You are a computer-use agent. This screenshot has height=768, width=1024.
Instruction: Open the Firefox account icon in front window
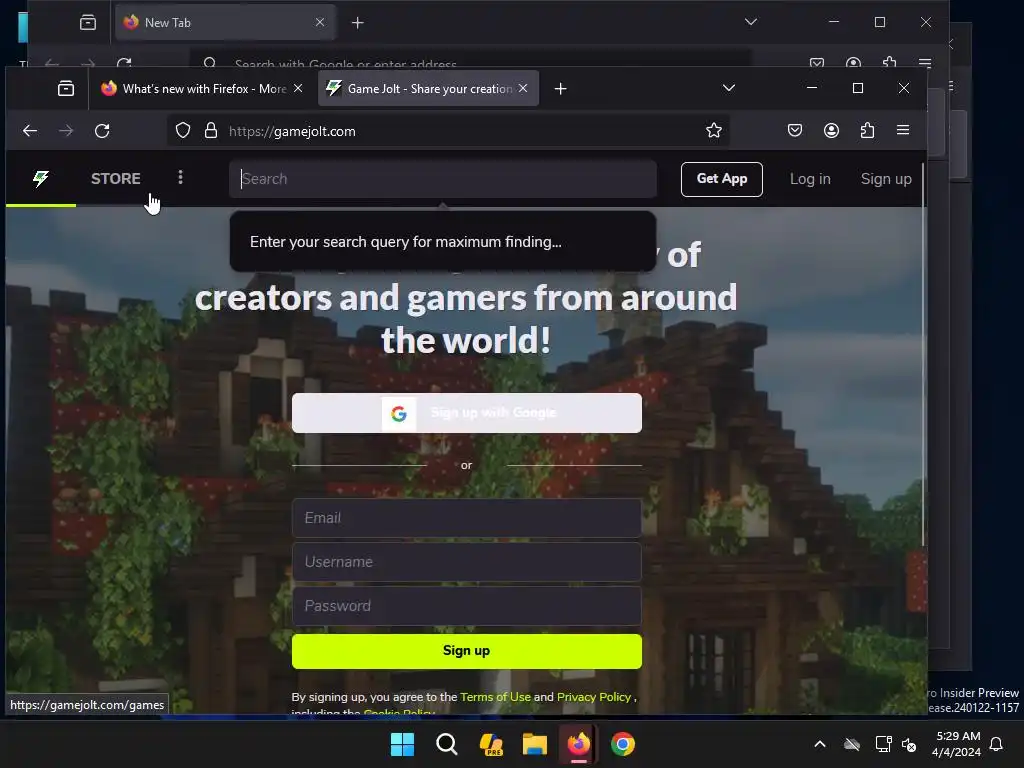(x=831, y=131)
